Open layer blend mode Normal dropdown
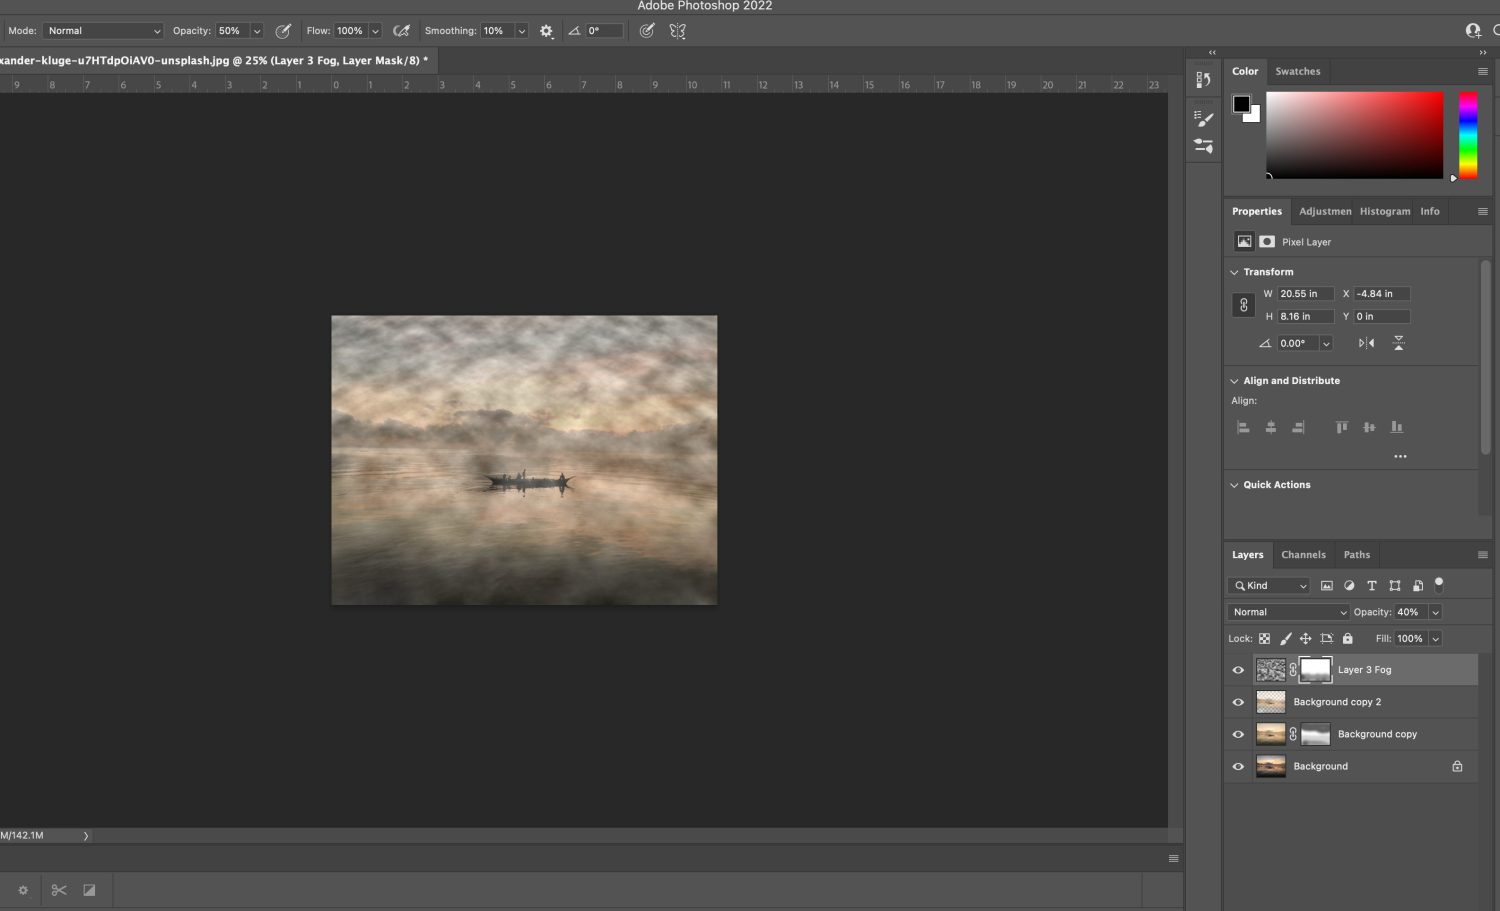The height and width of the screenshot is (911, 1500). (1289, 612)
